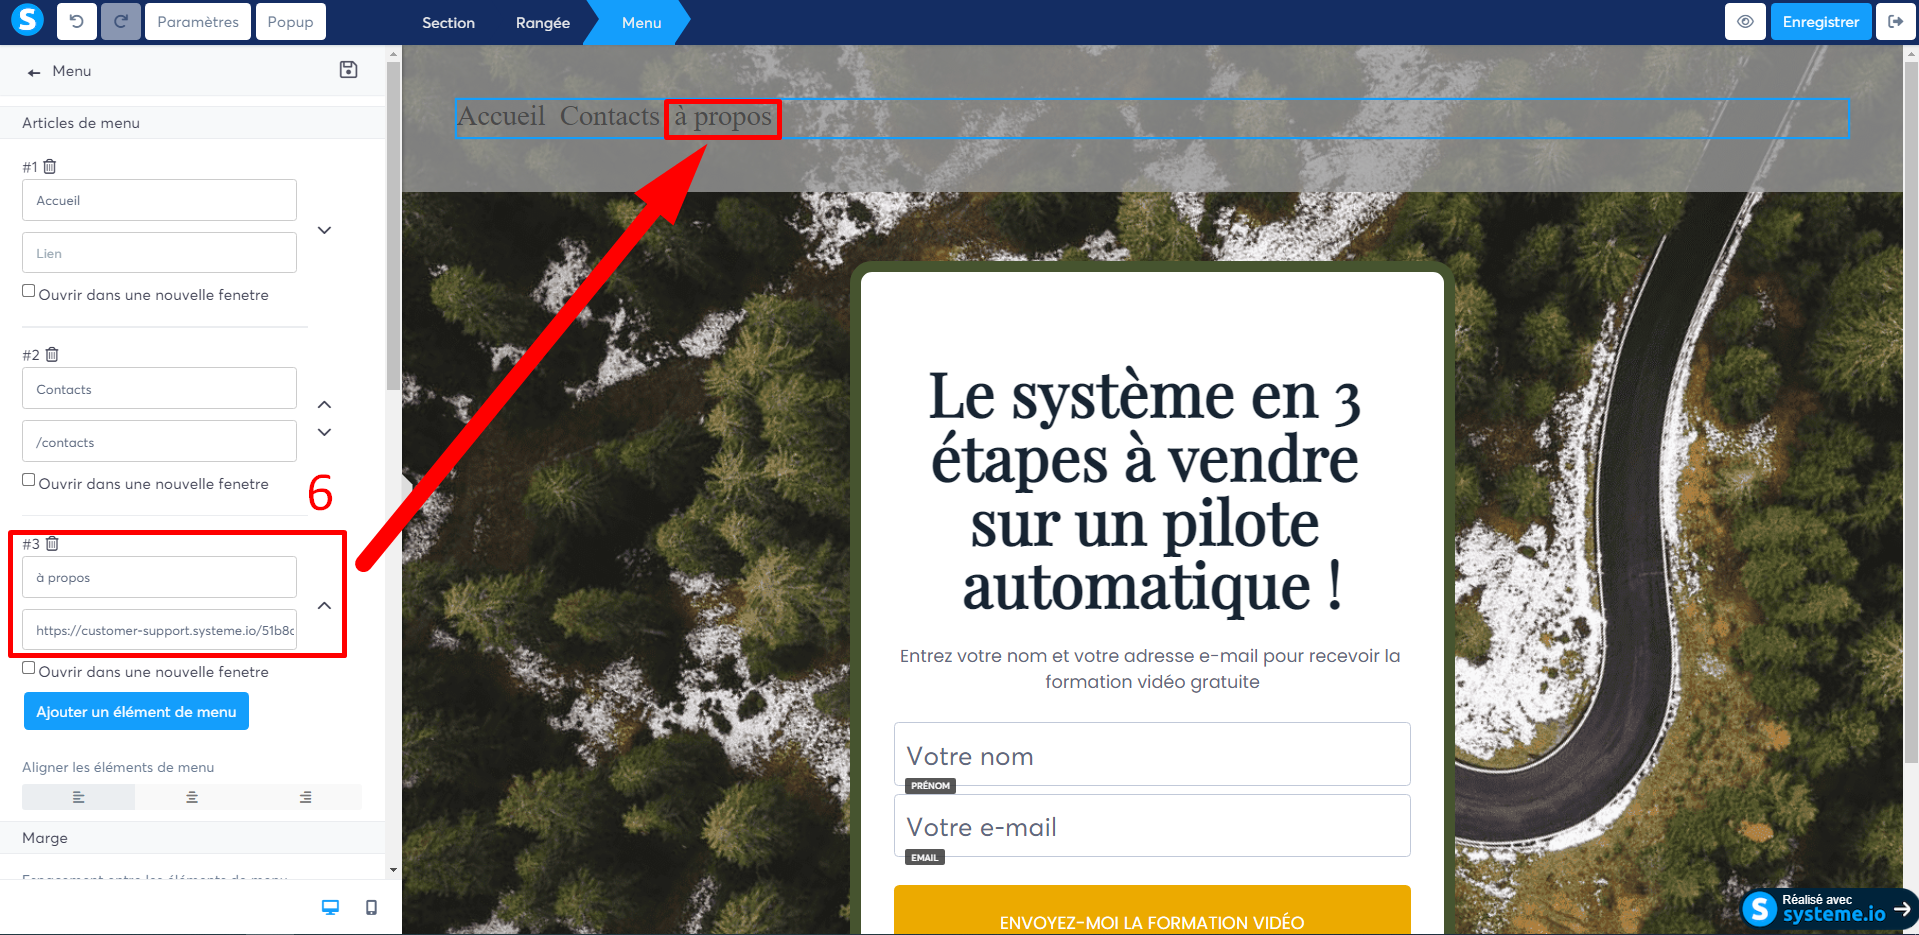Edit the customer-support URL field

point(159,630)
